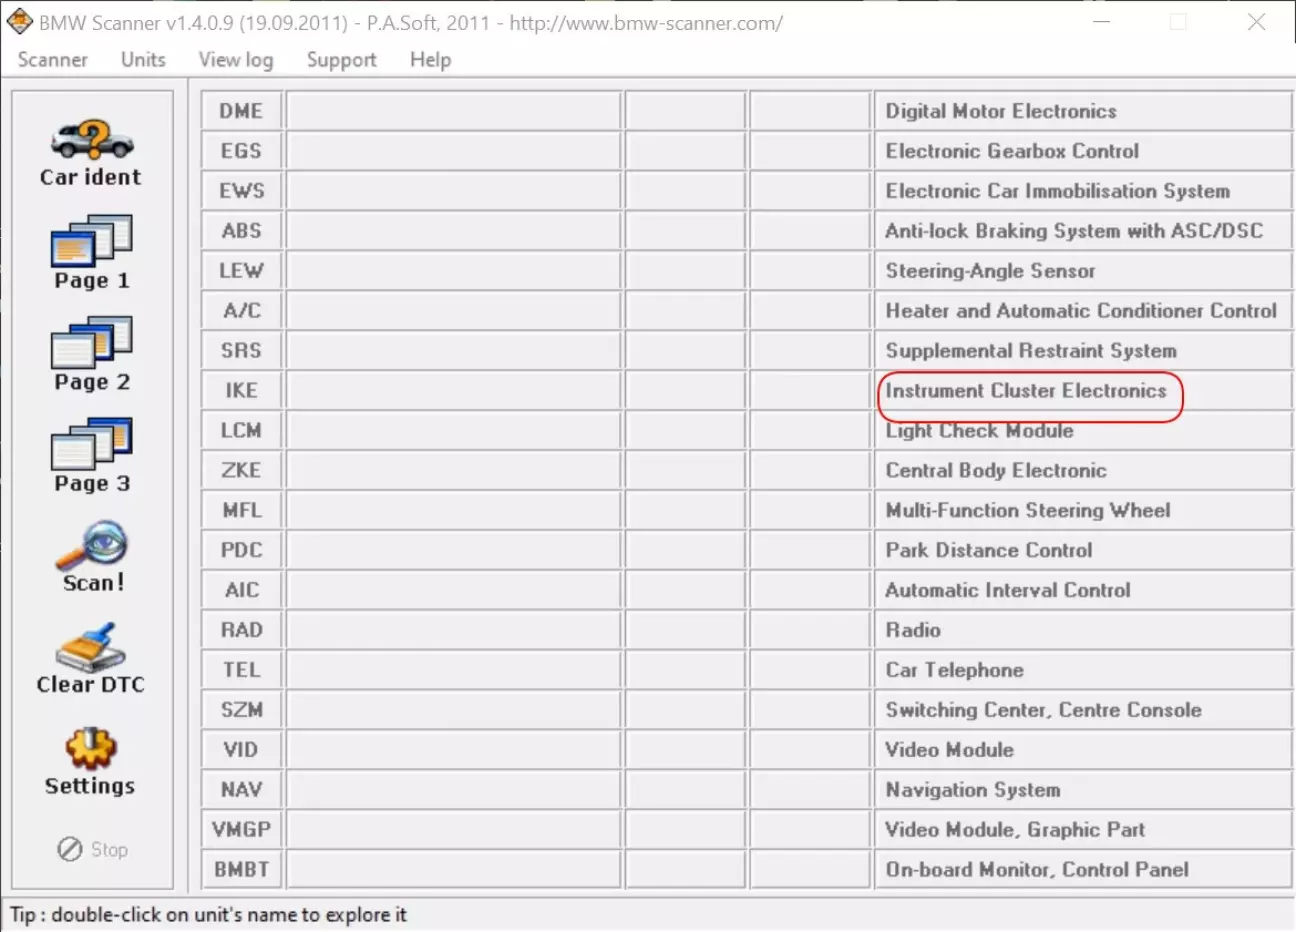The image size is (1296, 932).
Task: Click Park Distance Control row name
Action: (988, 550)
